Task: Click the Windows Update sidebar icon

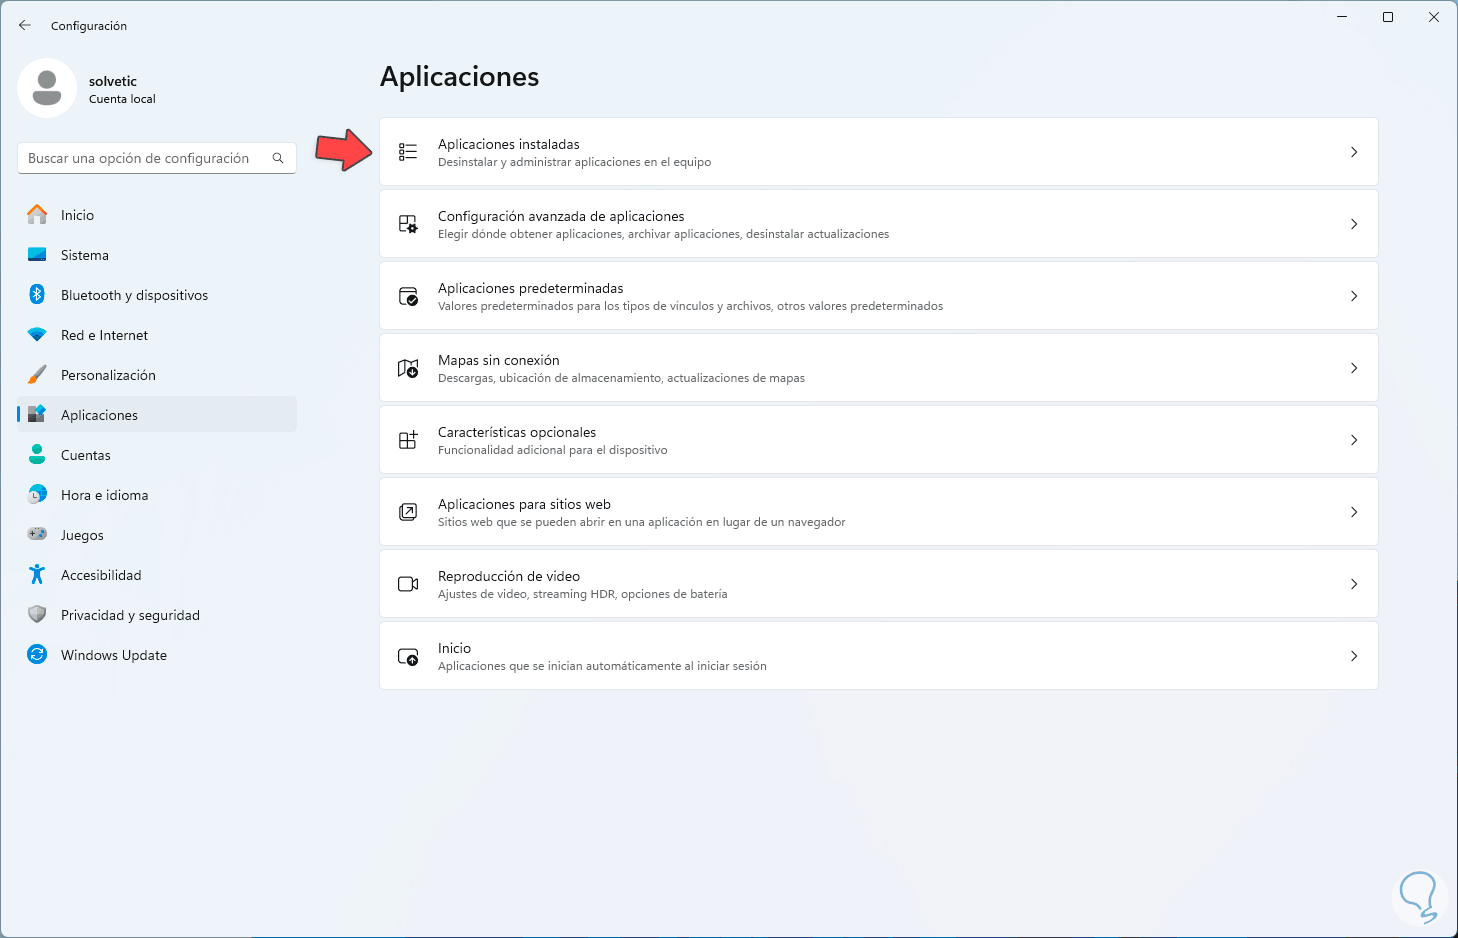Action: (x=37, y=655)
